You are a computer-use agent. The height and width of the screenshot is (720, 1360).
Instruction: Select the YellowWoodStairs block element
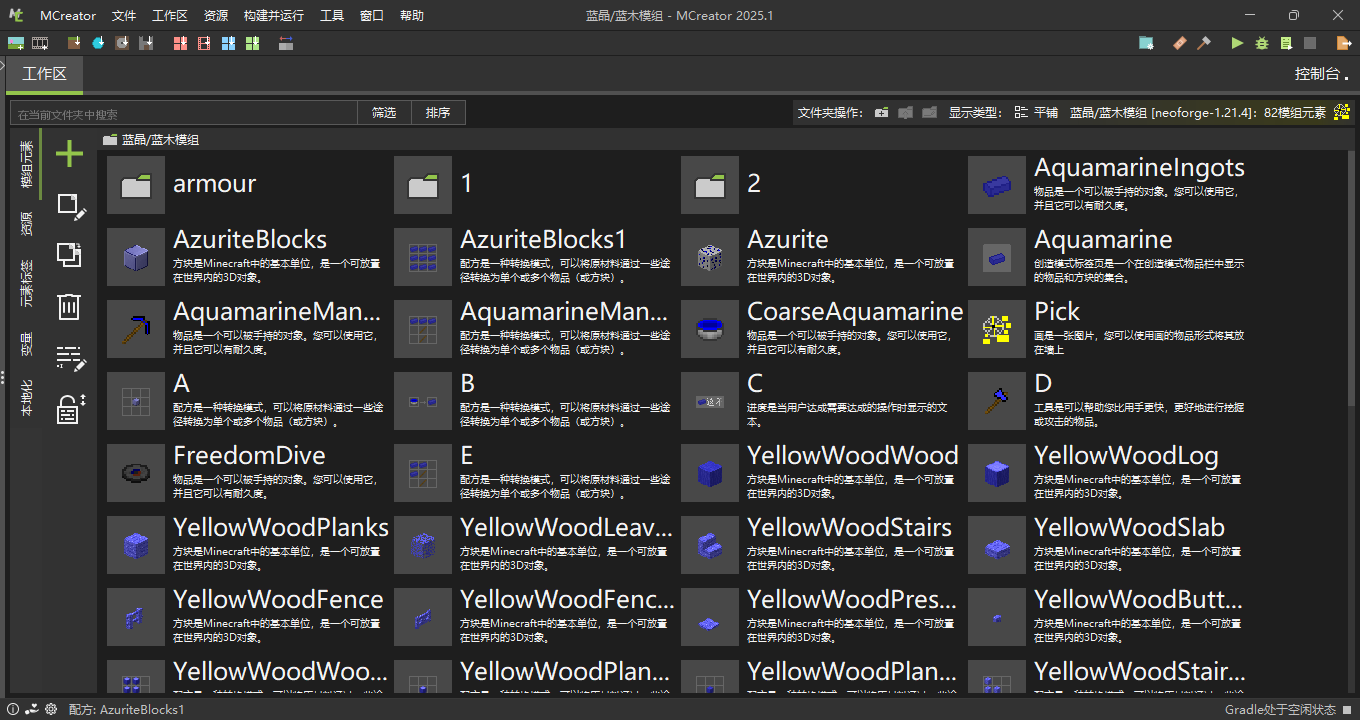[x=824, y=545]
